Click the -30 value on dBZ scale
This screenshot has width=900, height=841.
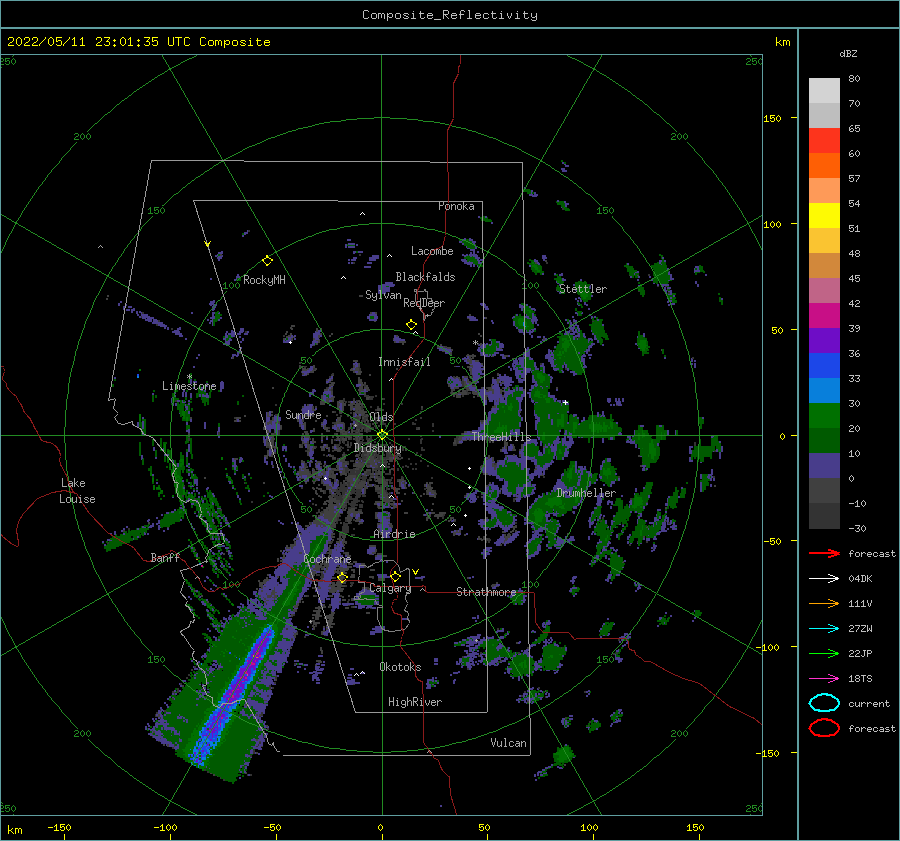coord(857,528)
